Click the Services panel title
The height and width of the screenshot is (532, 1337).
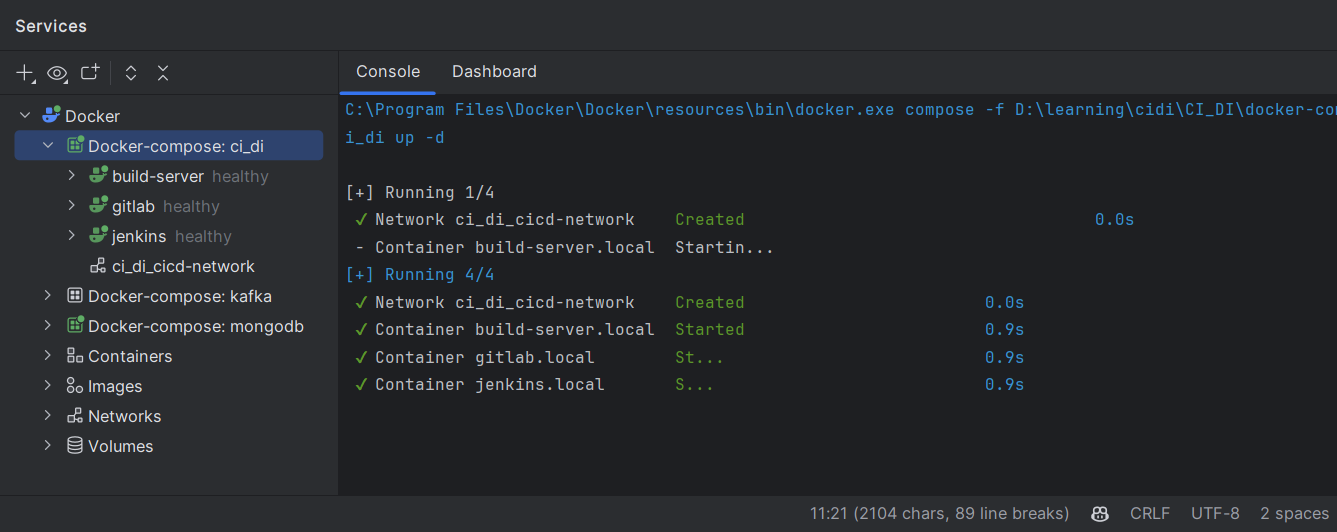pyautogui.click(x=51, y=26)
